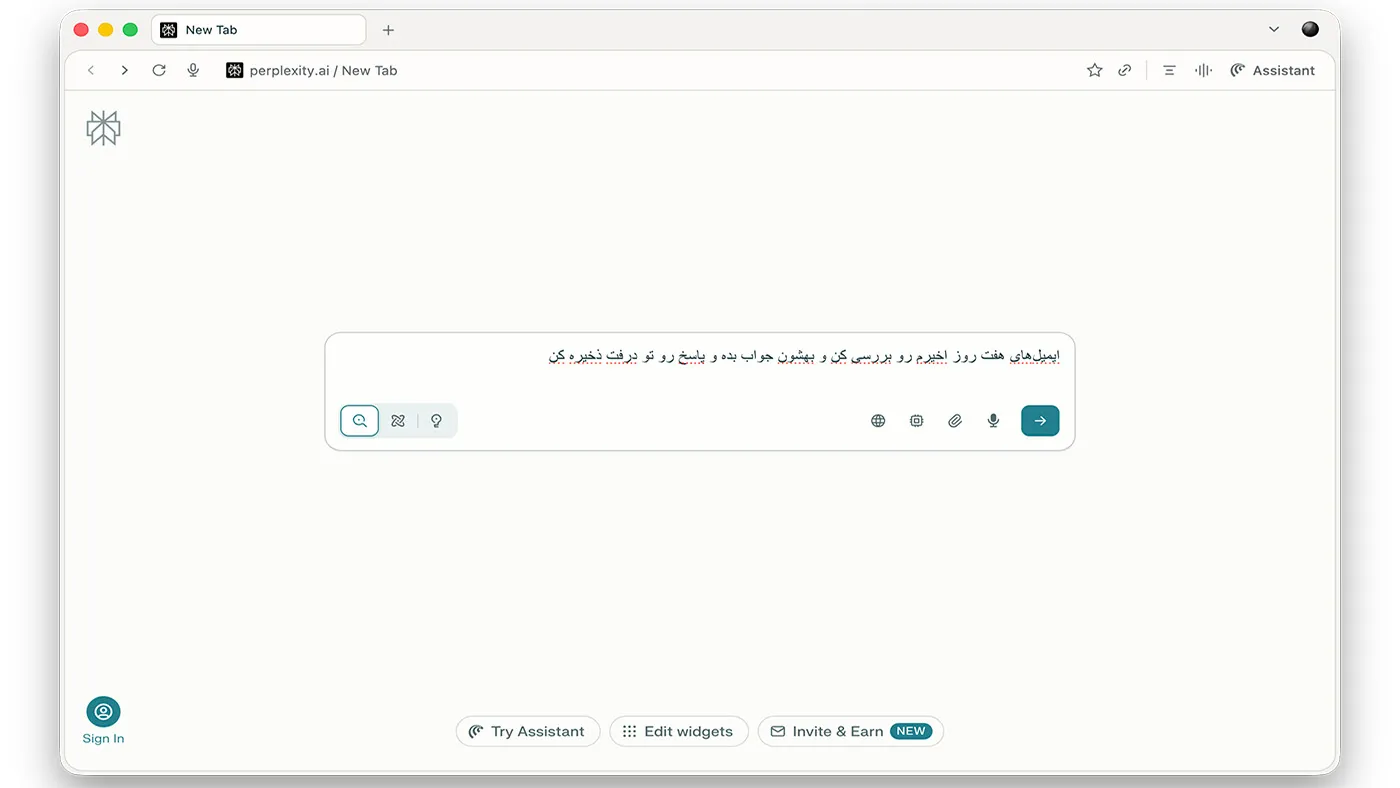
Task: Choose sources with the globe icon
Action: (878, 421)
